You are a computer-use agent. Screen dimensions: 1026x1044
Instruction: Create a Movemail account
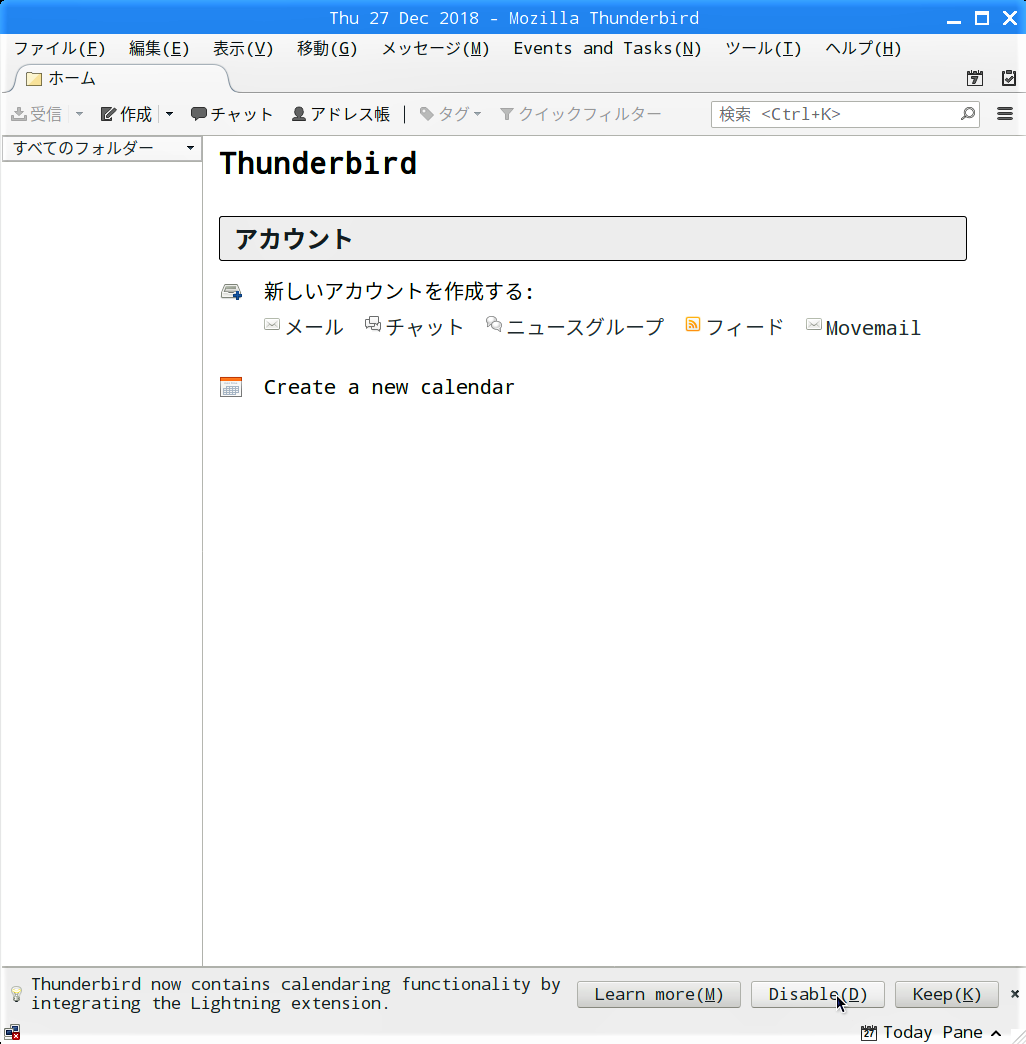tap(864, 327)
